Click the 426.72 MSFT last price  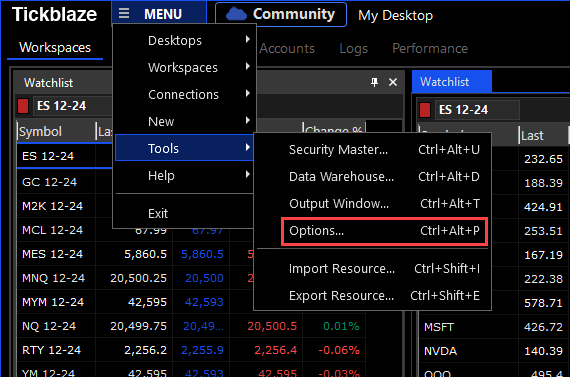coord(543,327)
